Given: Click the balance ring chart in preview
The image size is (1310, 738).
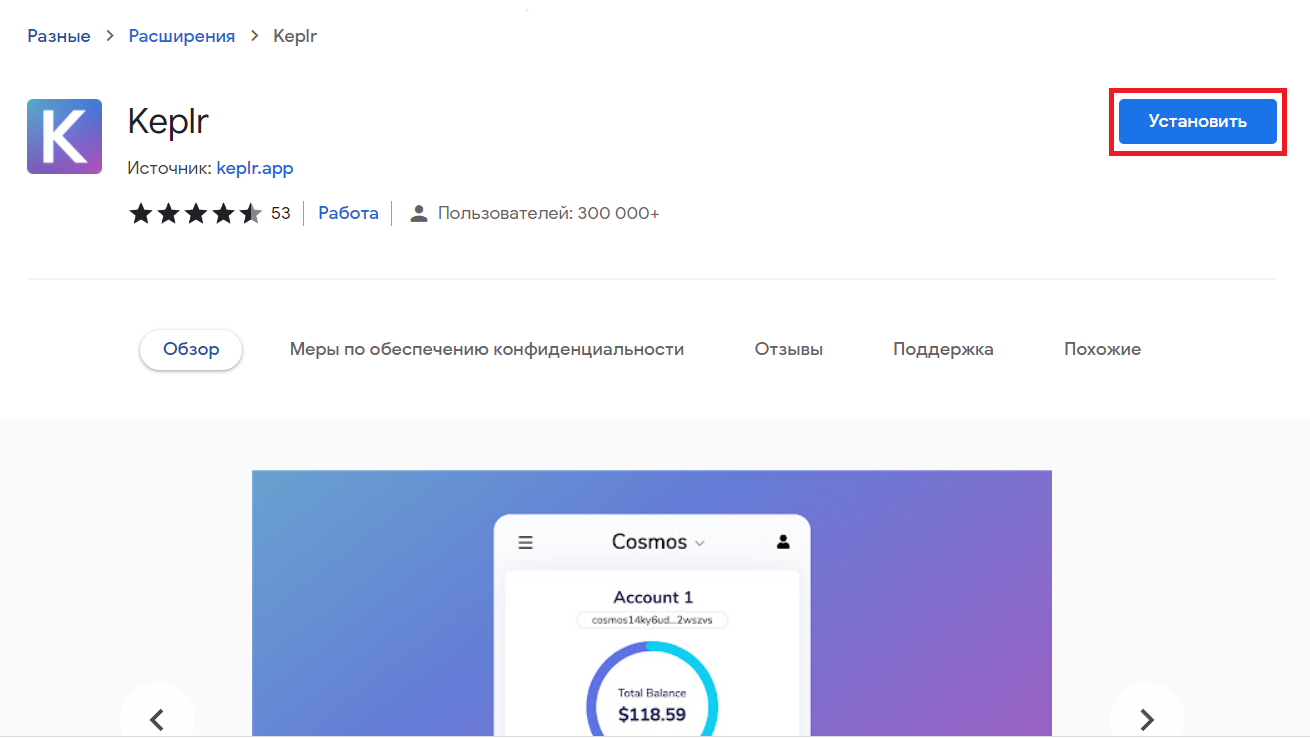Looking at the screenshot, I should [652, 690].
